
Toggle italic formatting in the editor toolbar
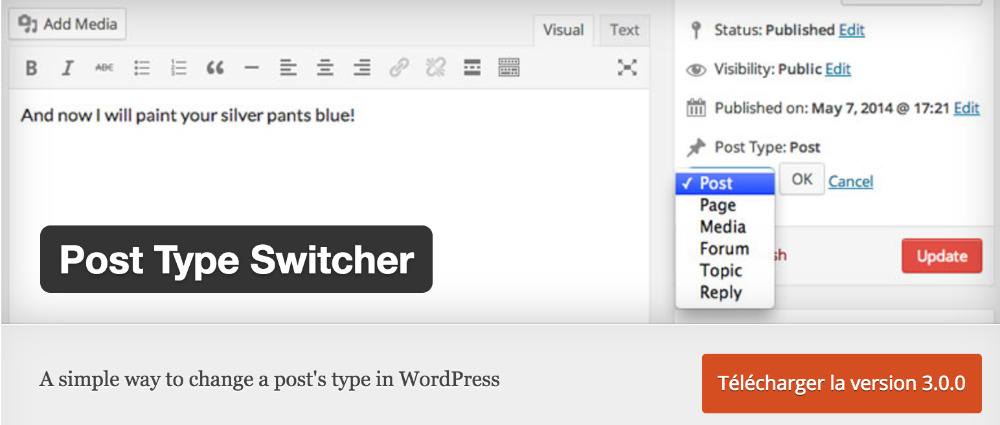pyautogui.click(x=68, y=68)
